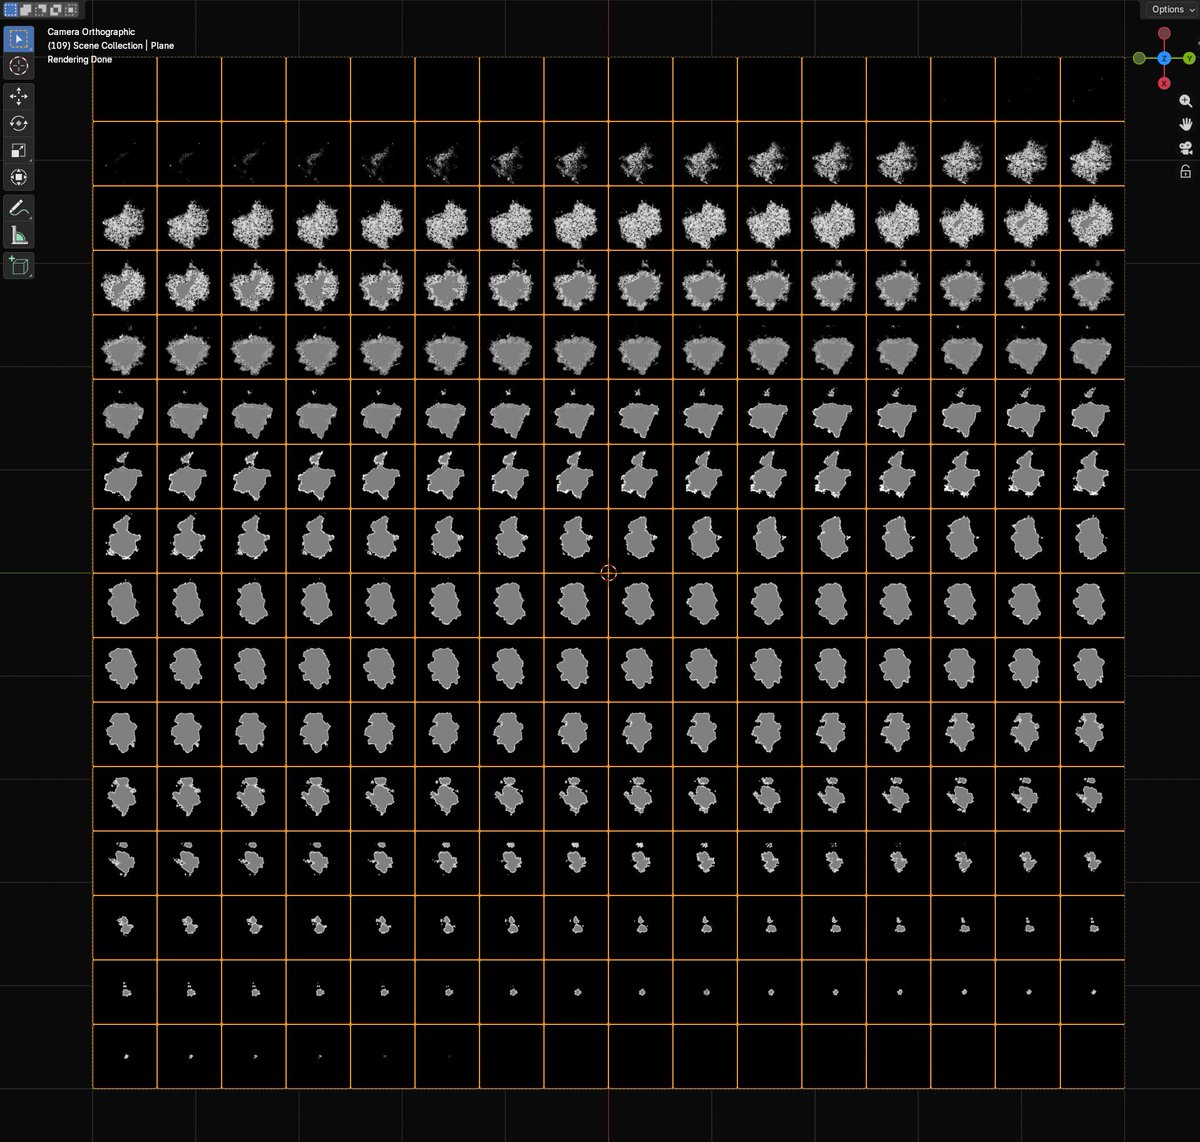Select the Select Box tool

[19, 39]
